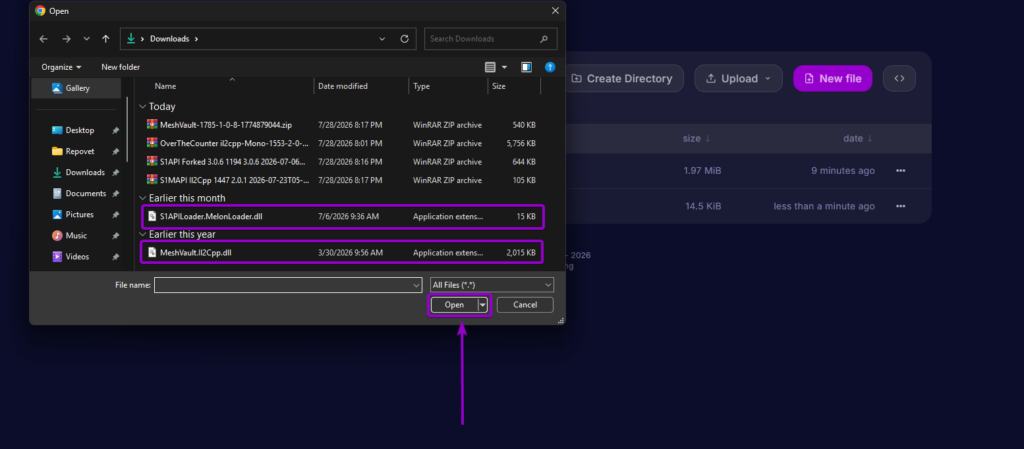Viewport: 1024px width, 449px height.
Task: Click the Forward navigation arrow
Action: click(66, 39)
